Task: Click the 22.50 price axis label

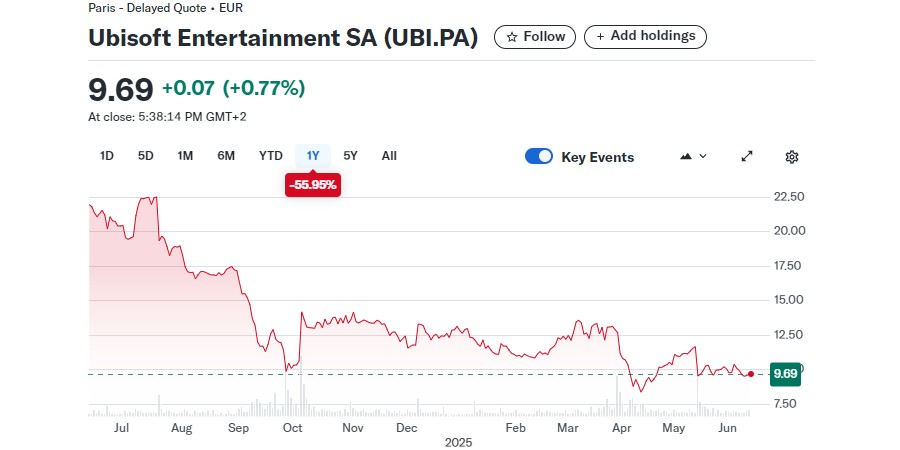Action: click(x=789, y=197)
